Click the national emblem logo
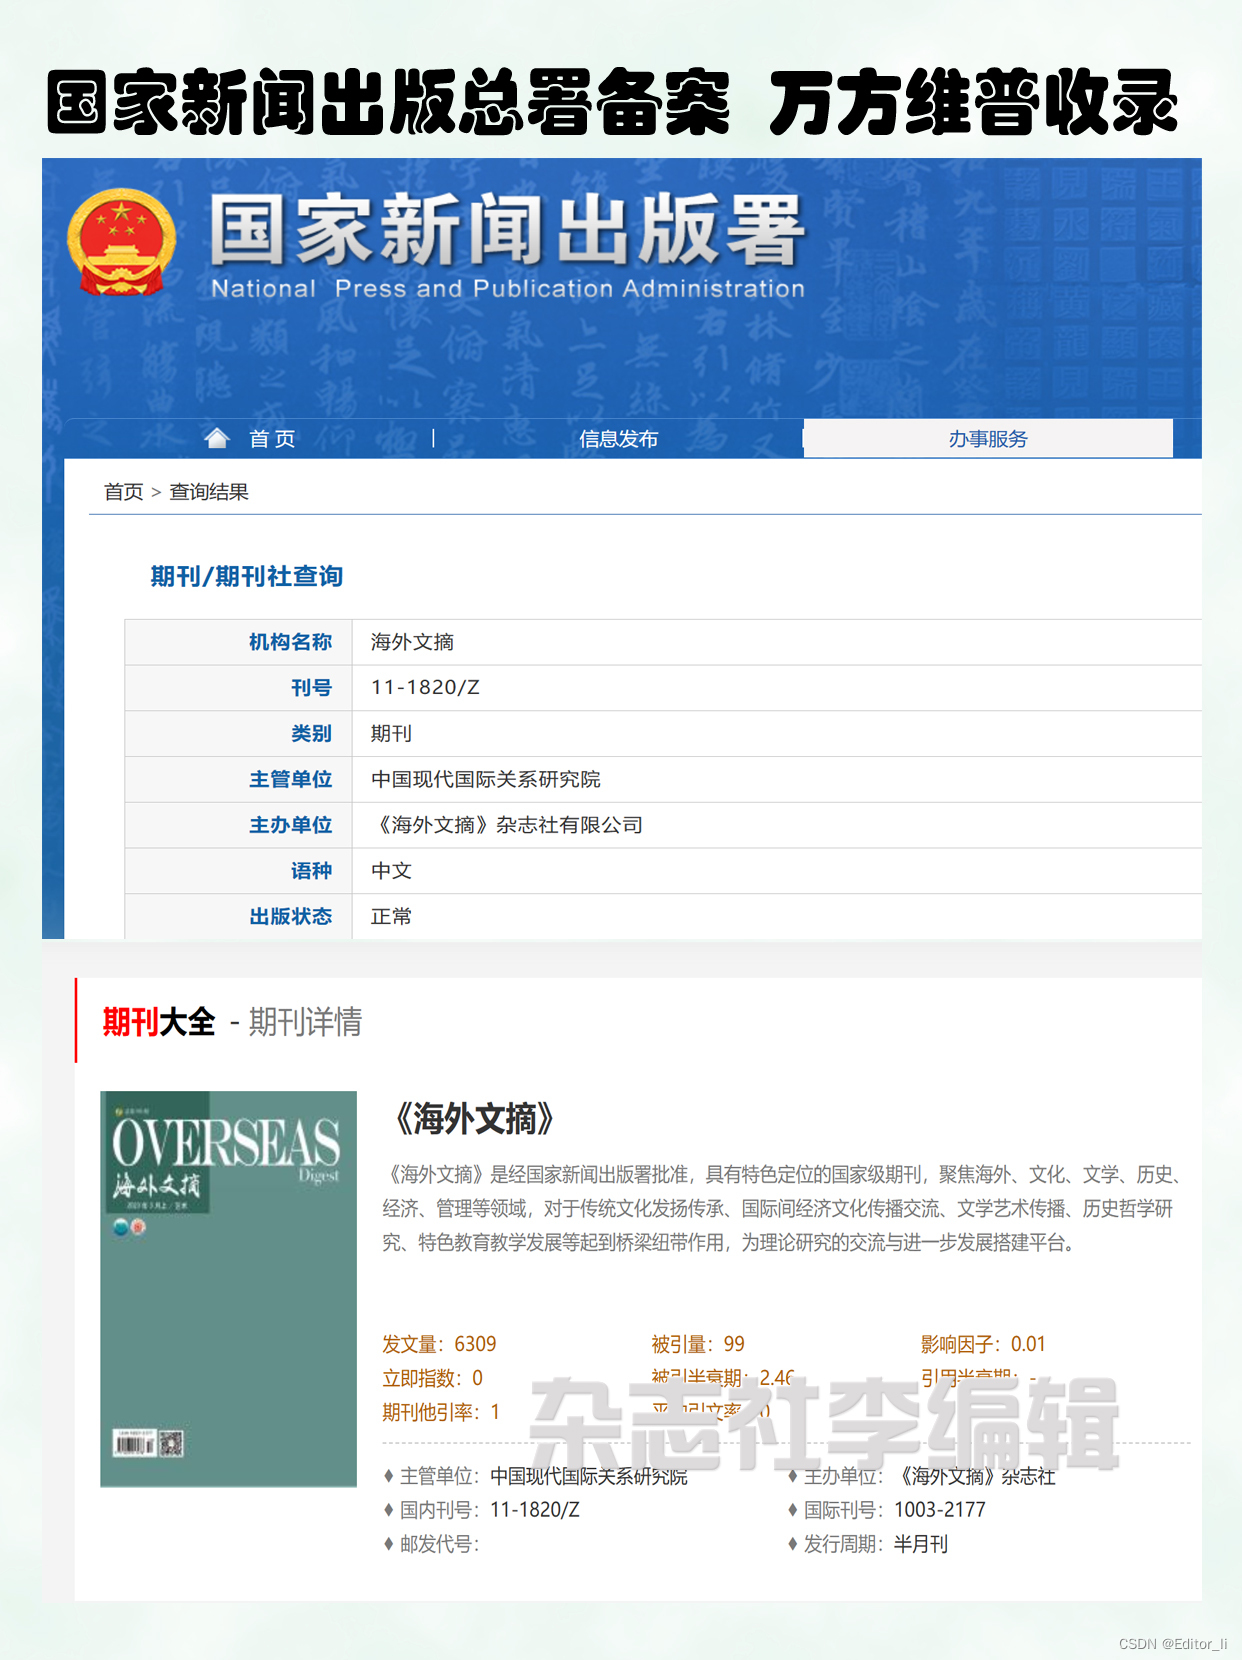 121,242
